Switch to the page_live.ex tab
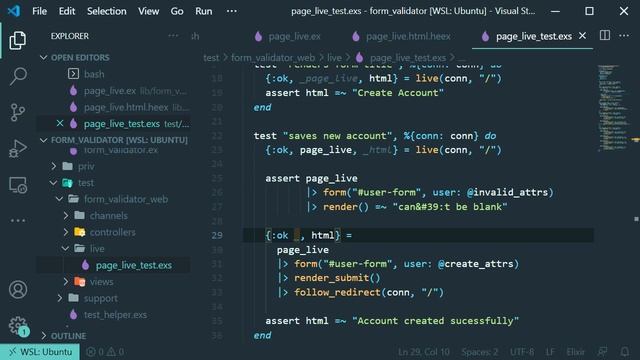The height and width of the screenshot is (360, 640). pos(288,36)
